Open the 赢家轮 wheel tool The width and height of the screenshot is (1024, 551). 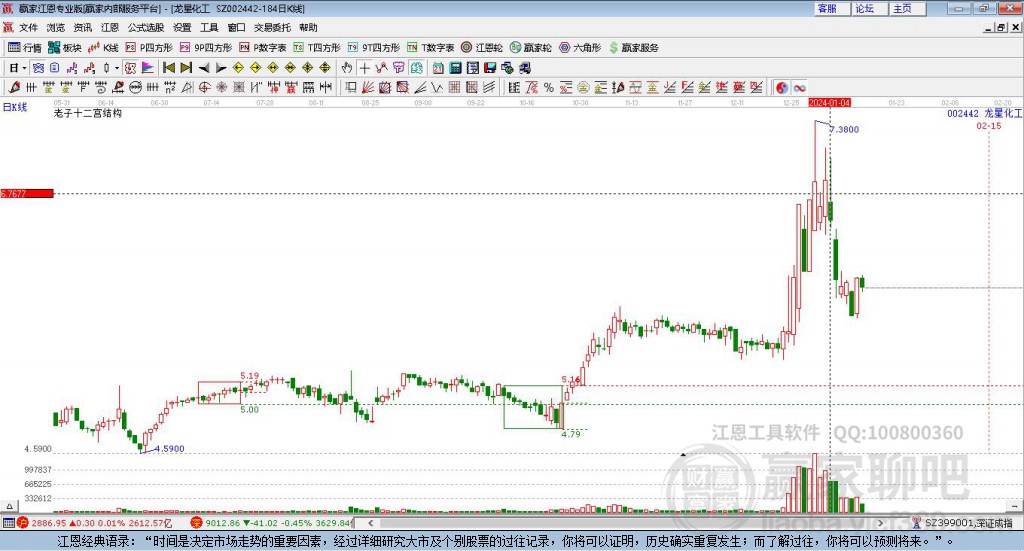530,48
